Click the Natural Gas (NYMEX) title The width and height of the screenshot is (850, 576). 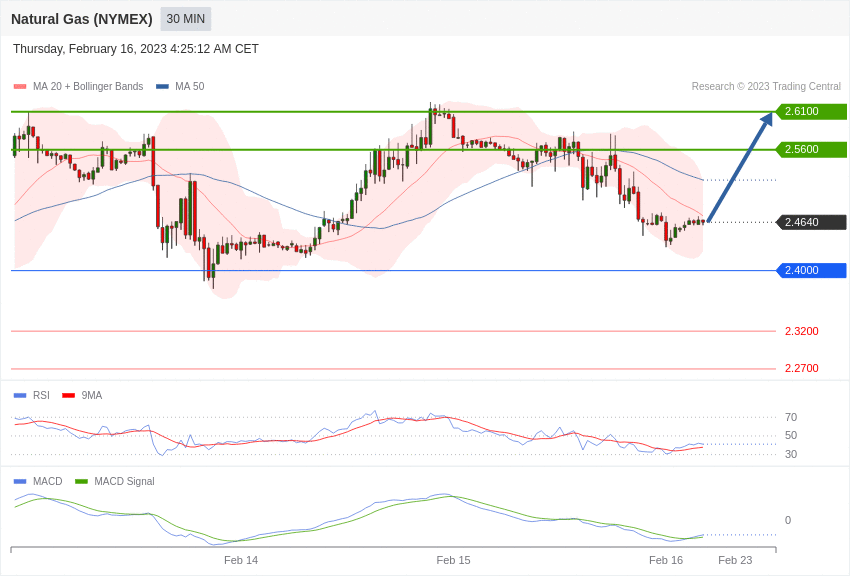coord(82,19)
